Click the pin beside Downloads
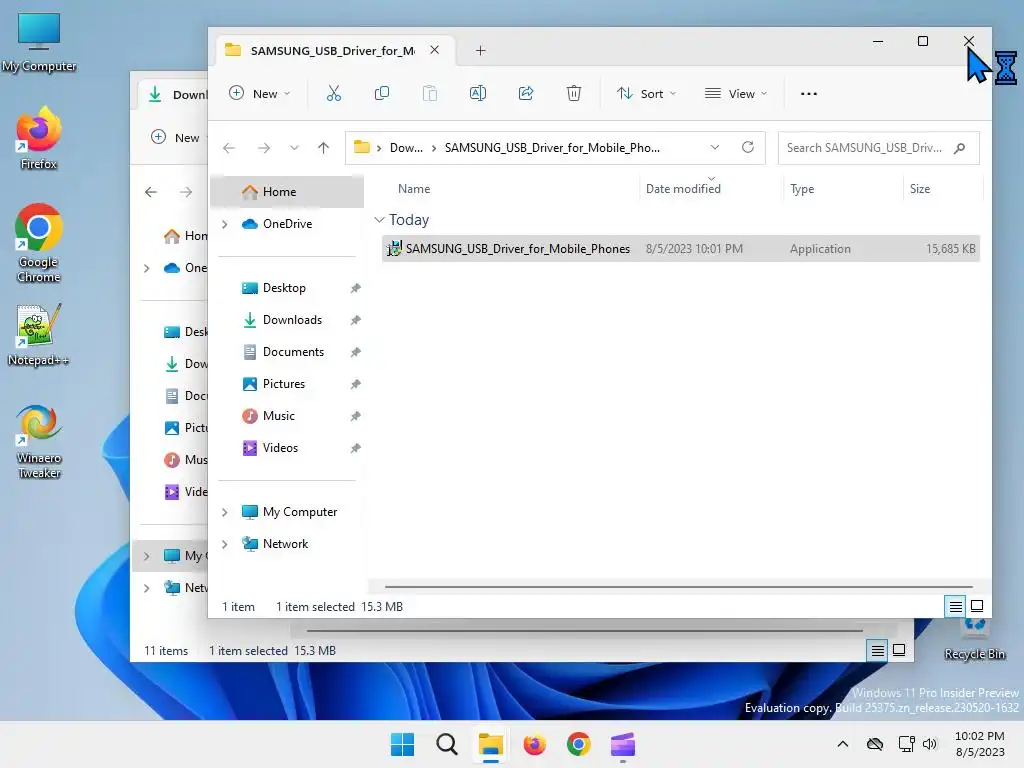The height and width of the screenshot is (768, 1024). point(355,320)
